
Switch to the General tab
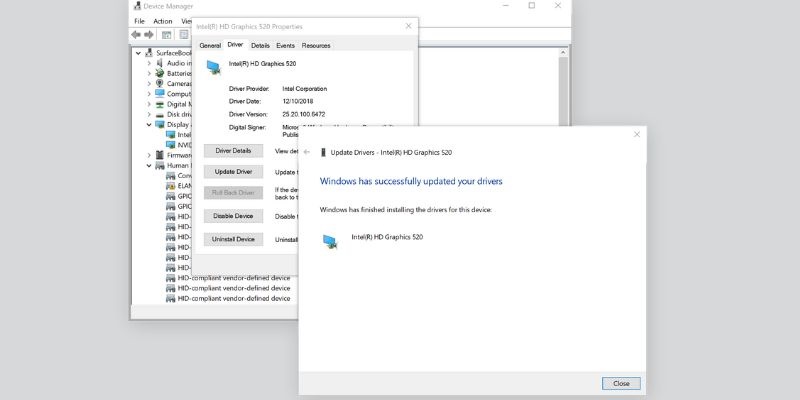pos(210,45)
